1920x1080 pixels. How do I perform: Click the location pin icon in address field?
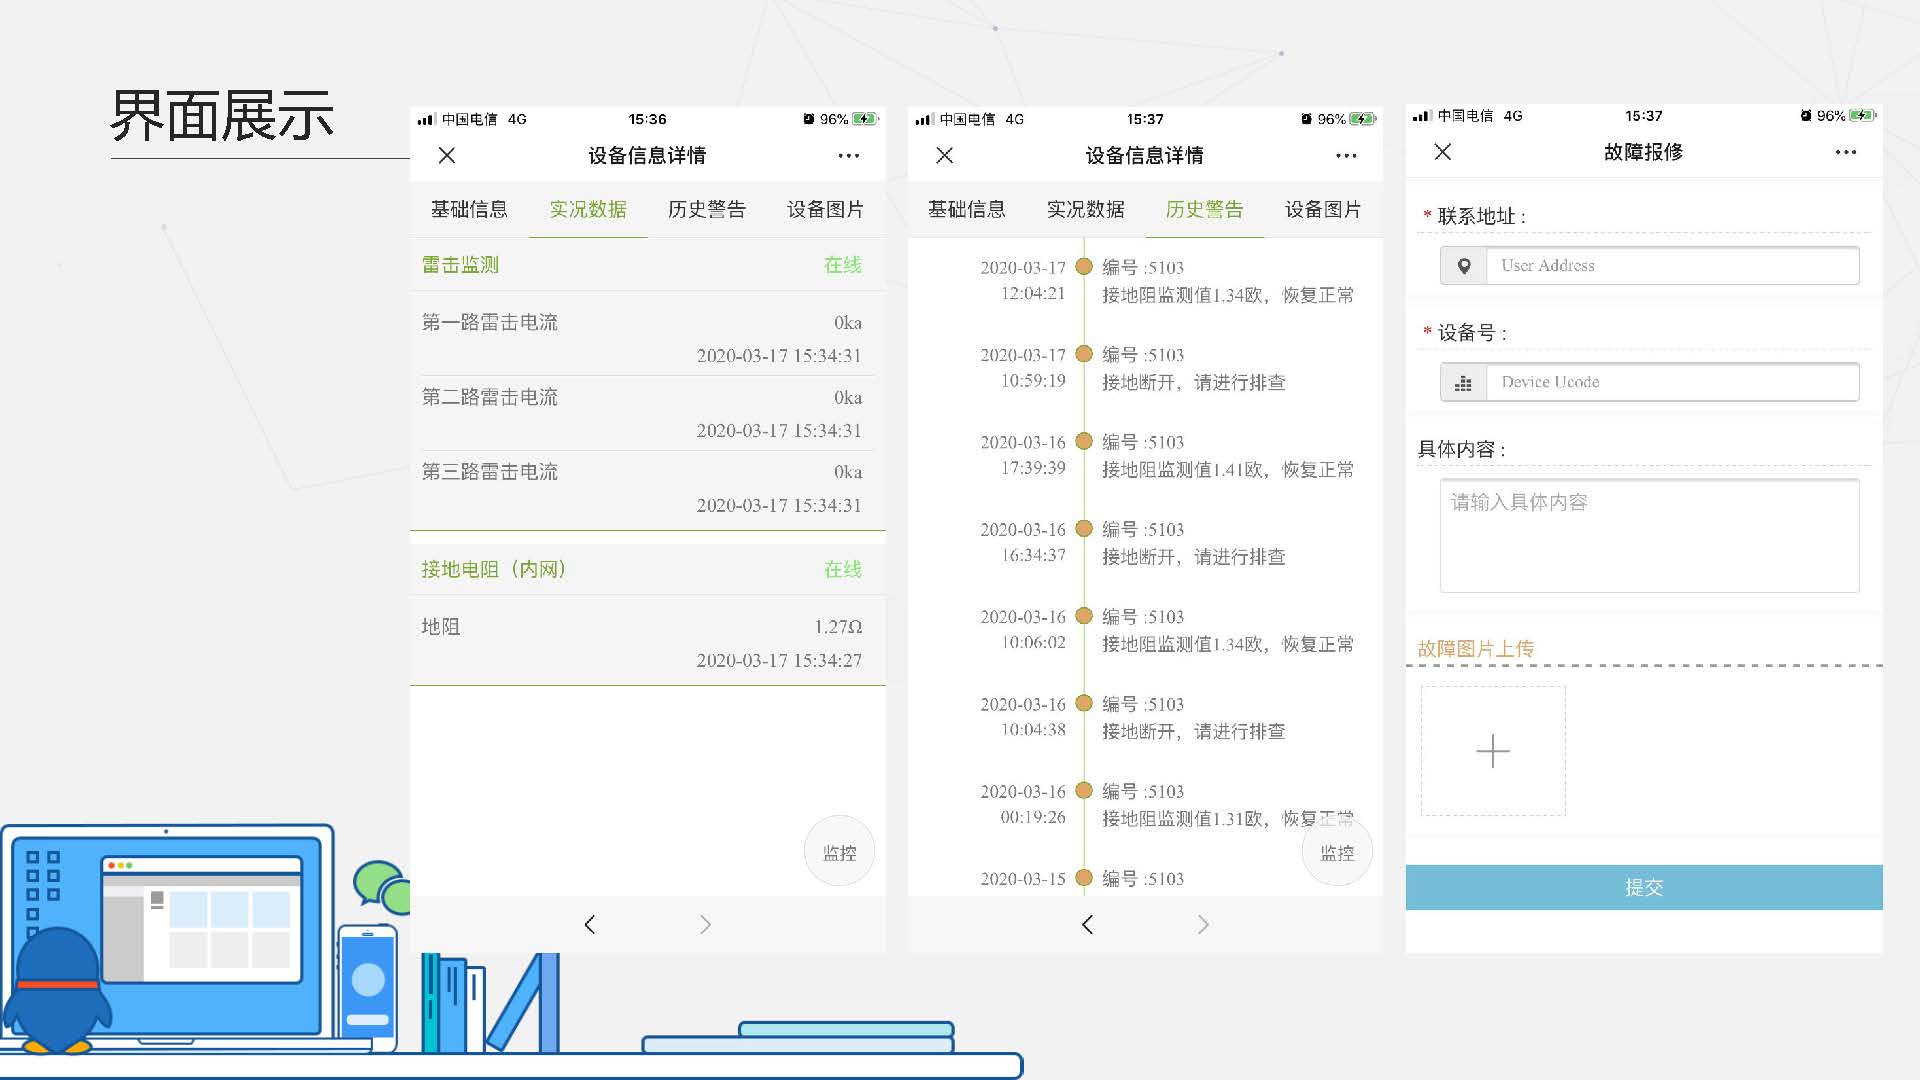coord(1464,266)
